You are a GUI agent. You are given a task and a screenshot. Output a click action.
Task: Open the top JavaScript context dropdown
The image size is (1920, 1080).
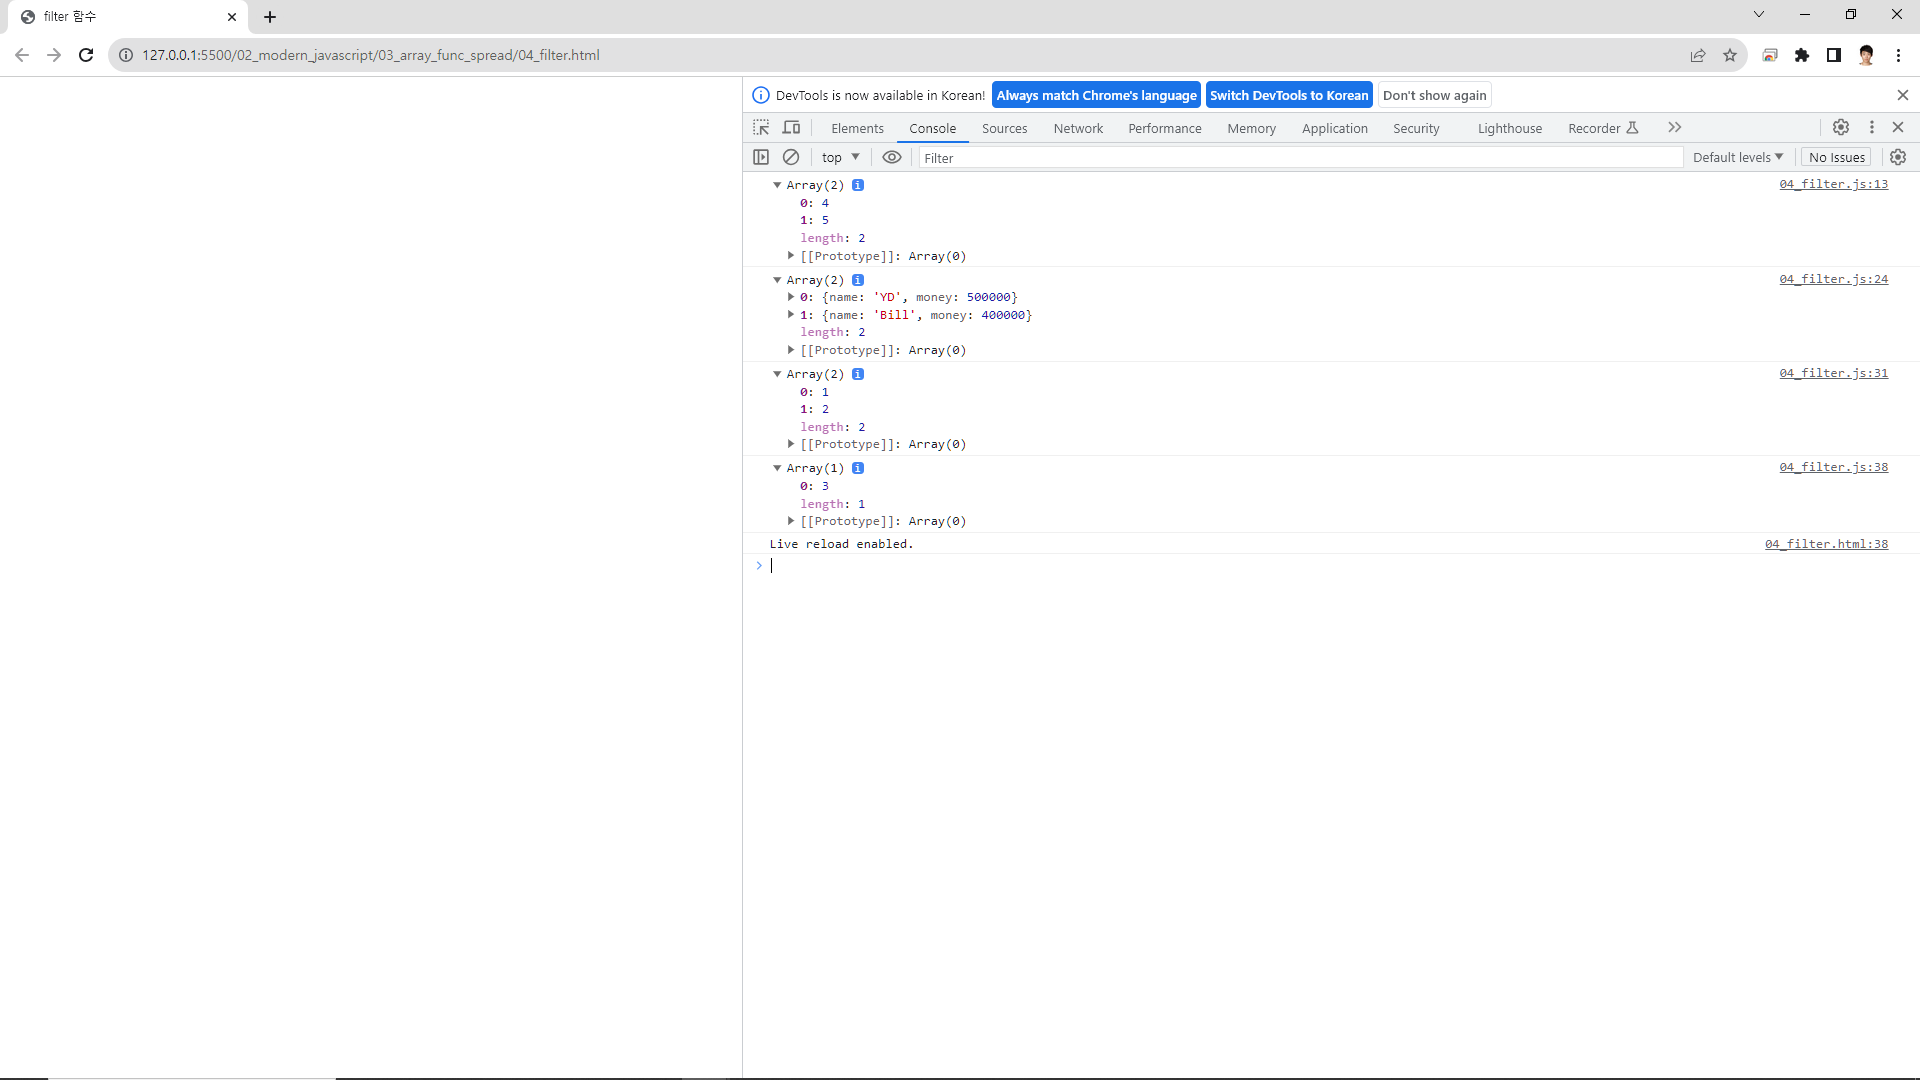(840, 157)
